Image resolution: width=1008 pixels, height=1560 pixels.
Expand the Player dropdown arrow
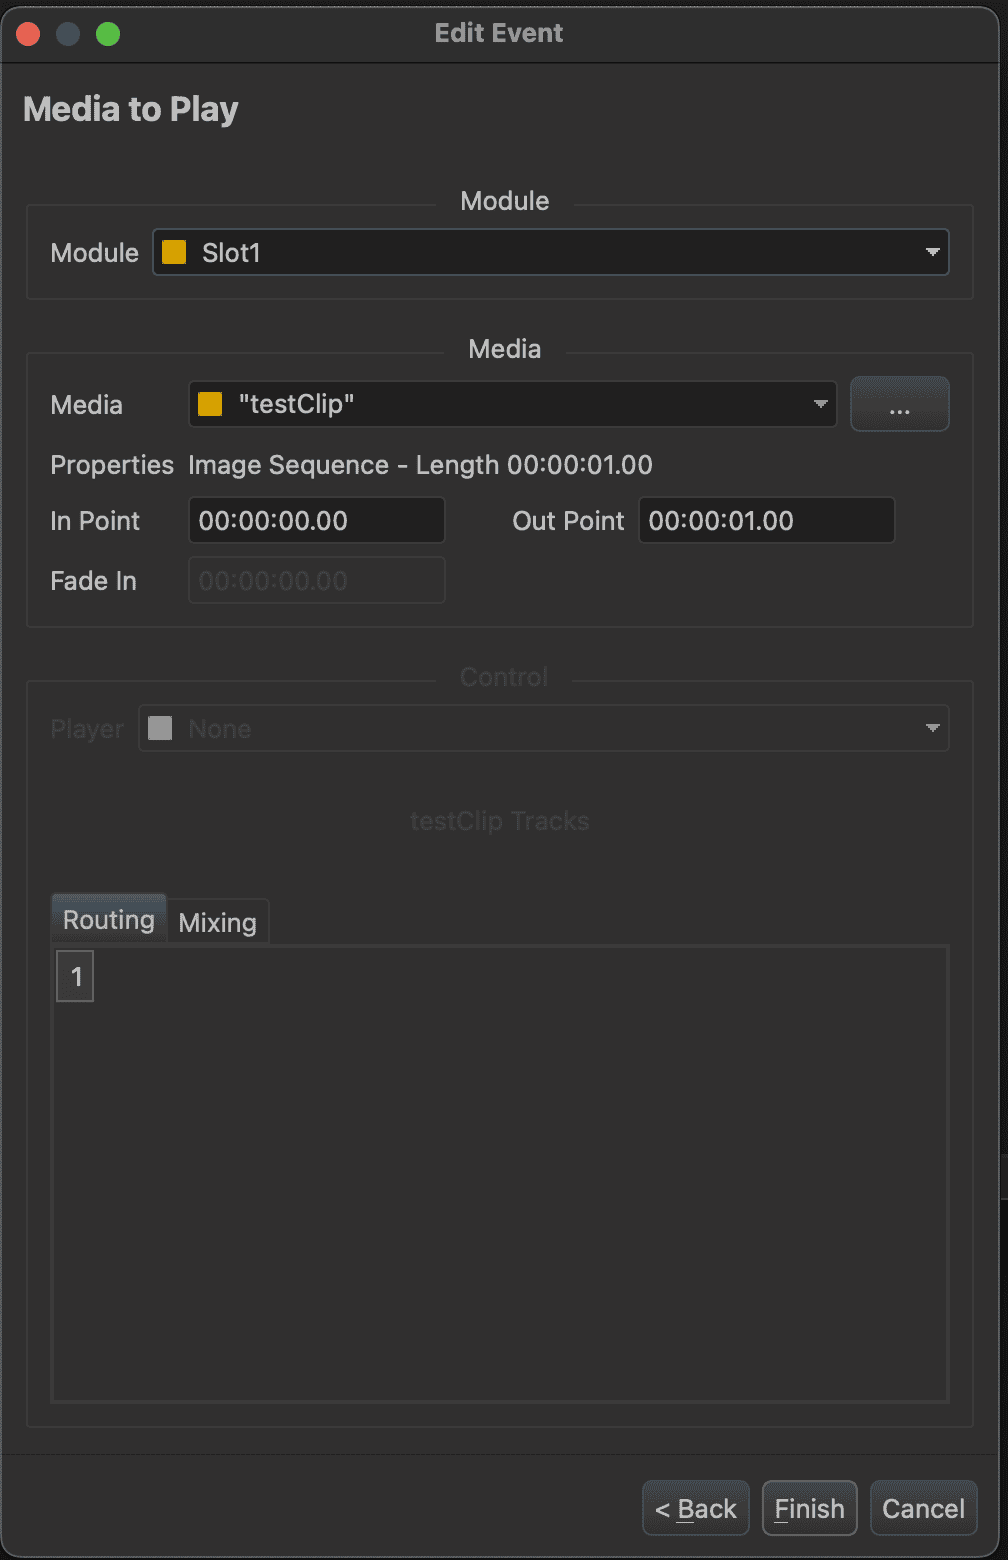[x=932, y=729]
